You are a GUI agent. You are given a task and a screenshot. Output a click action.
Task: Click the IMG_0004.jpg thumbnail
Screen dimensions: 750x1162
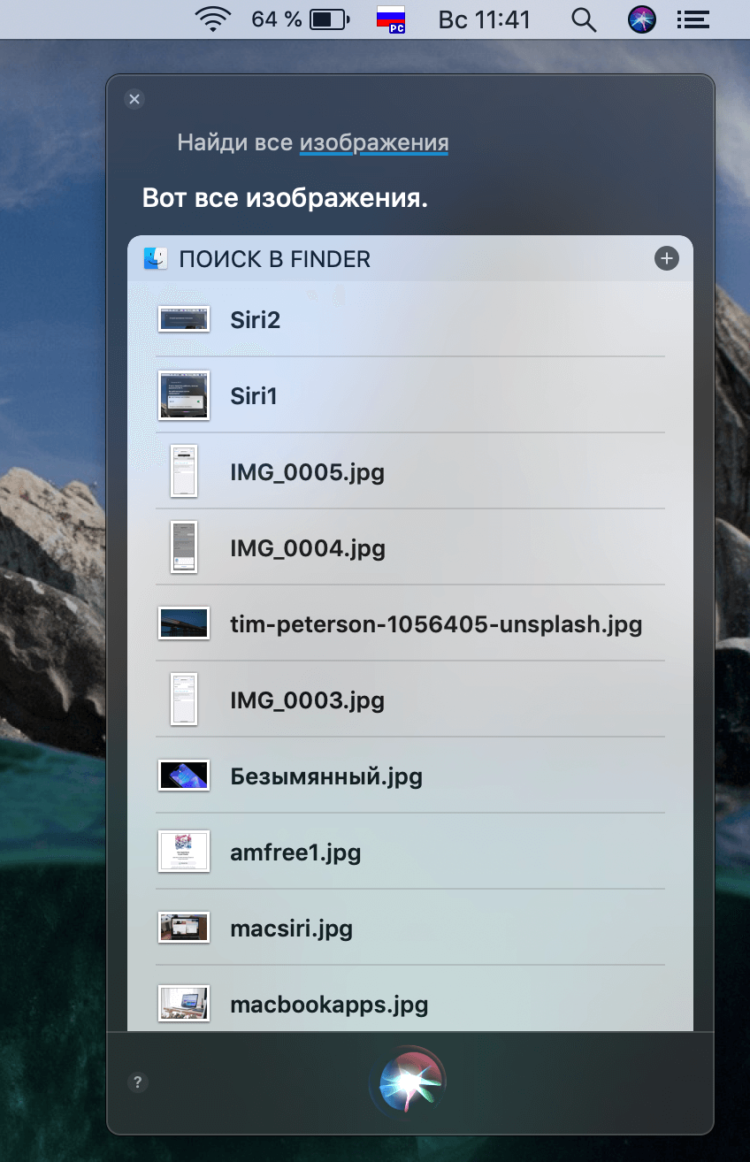point(184,548)
